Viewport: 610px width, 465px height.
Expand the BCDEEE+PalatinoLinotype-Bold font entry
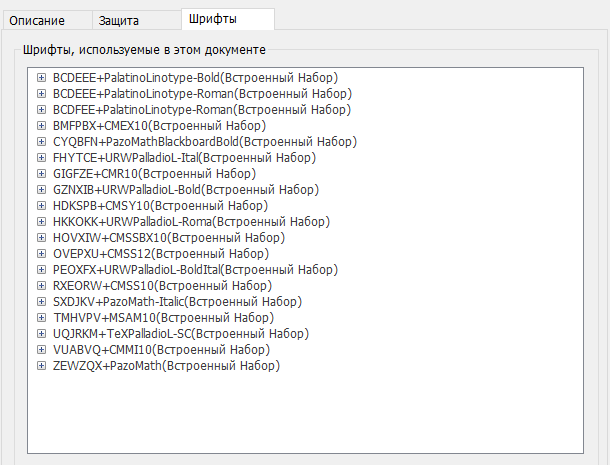41,78
